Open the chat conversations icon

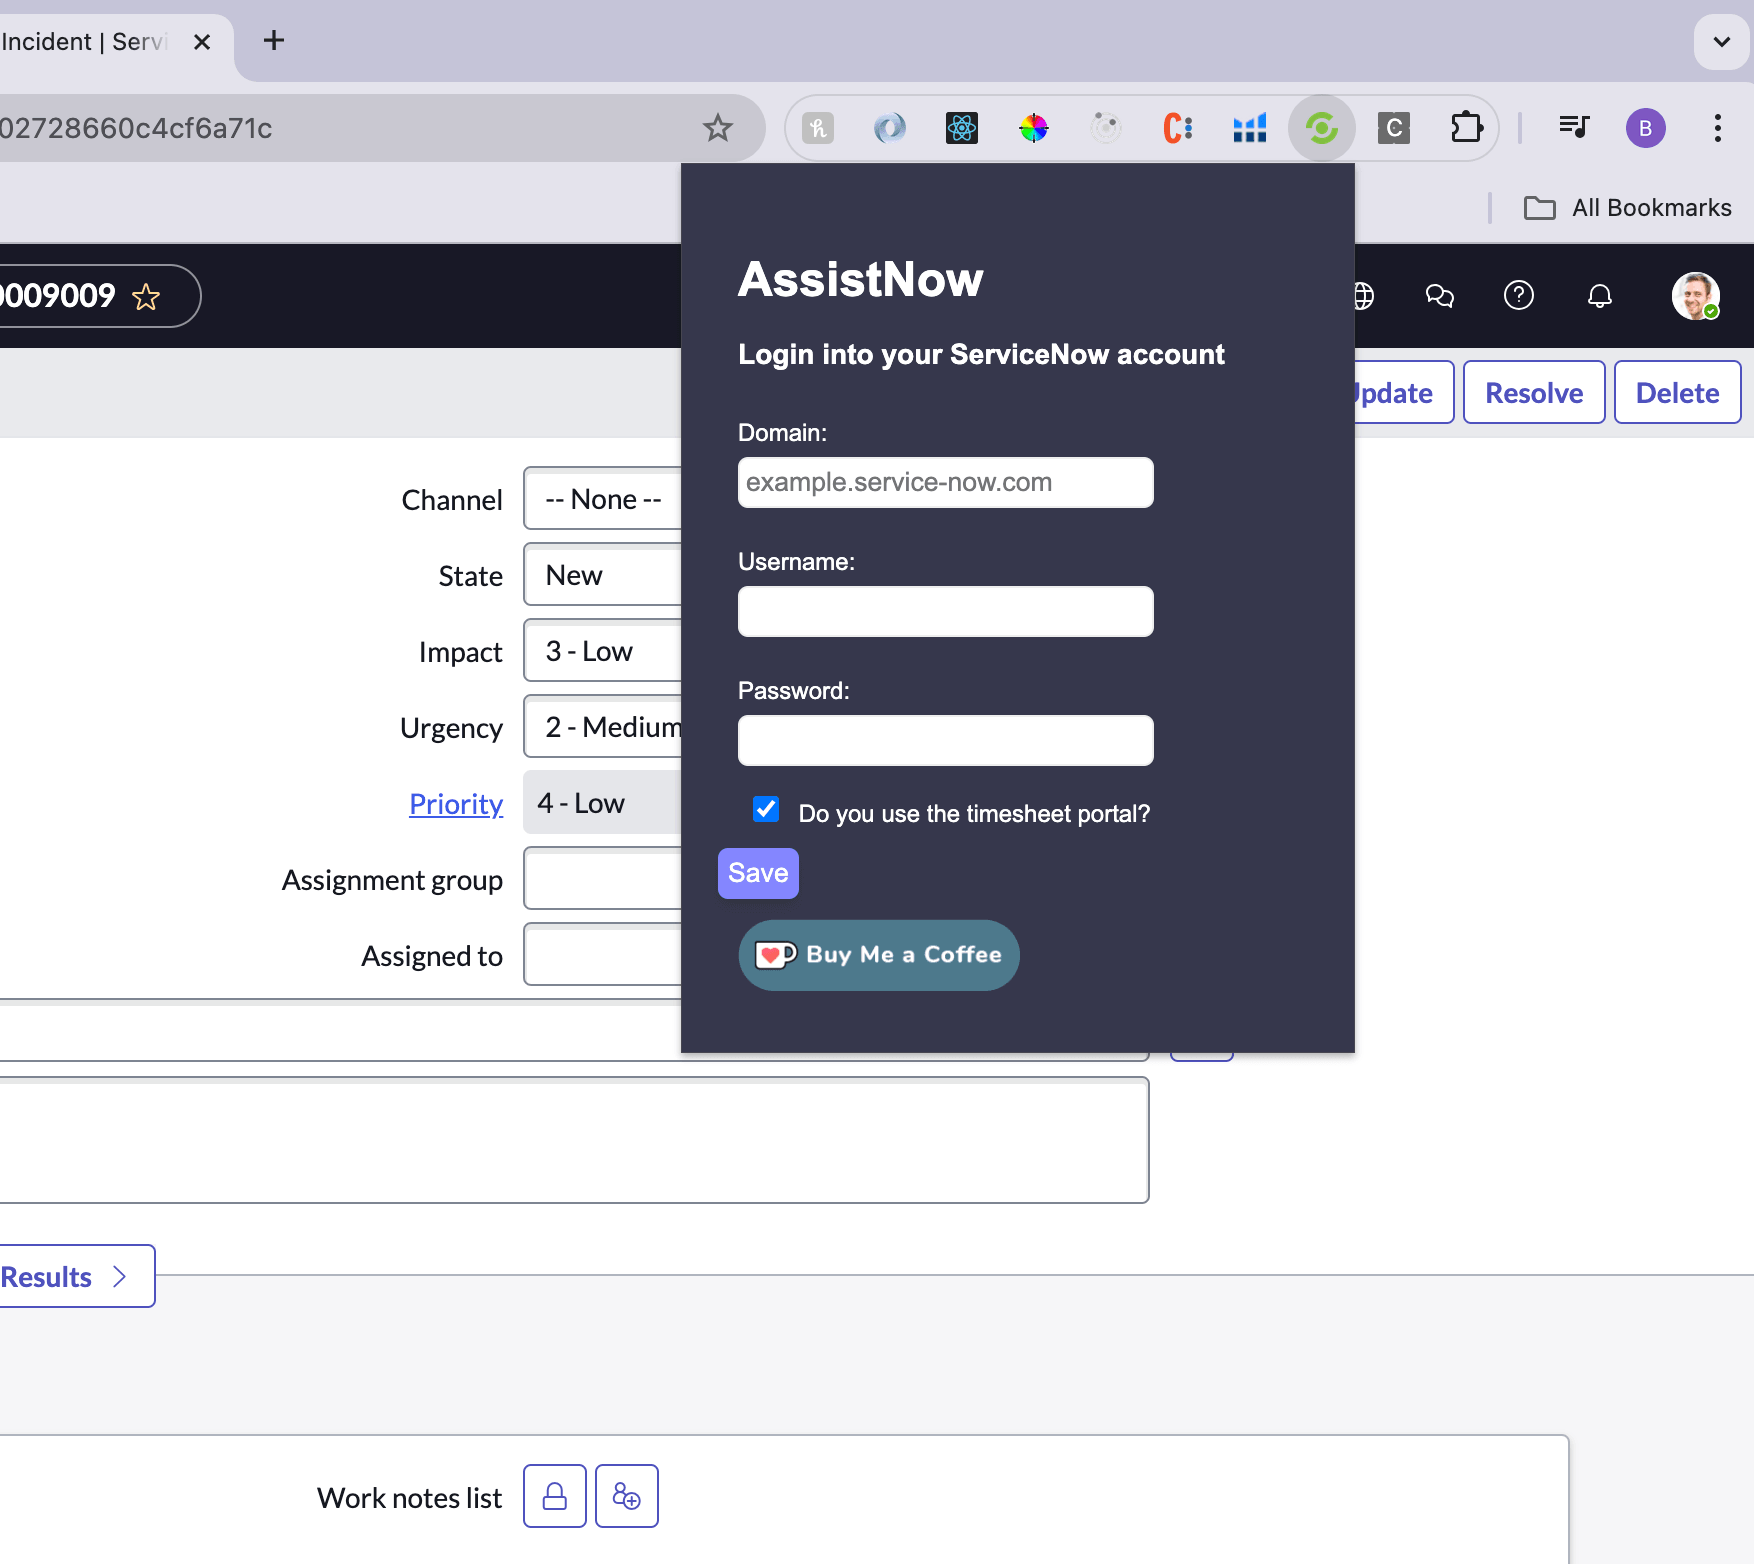click(x=1439, y=296)
